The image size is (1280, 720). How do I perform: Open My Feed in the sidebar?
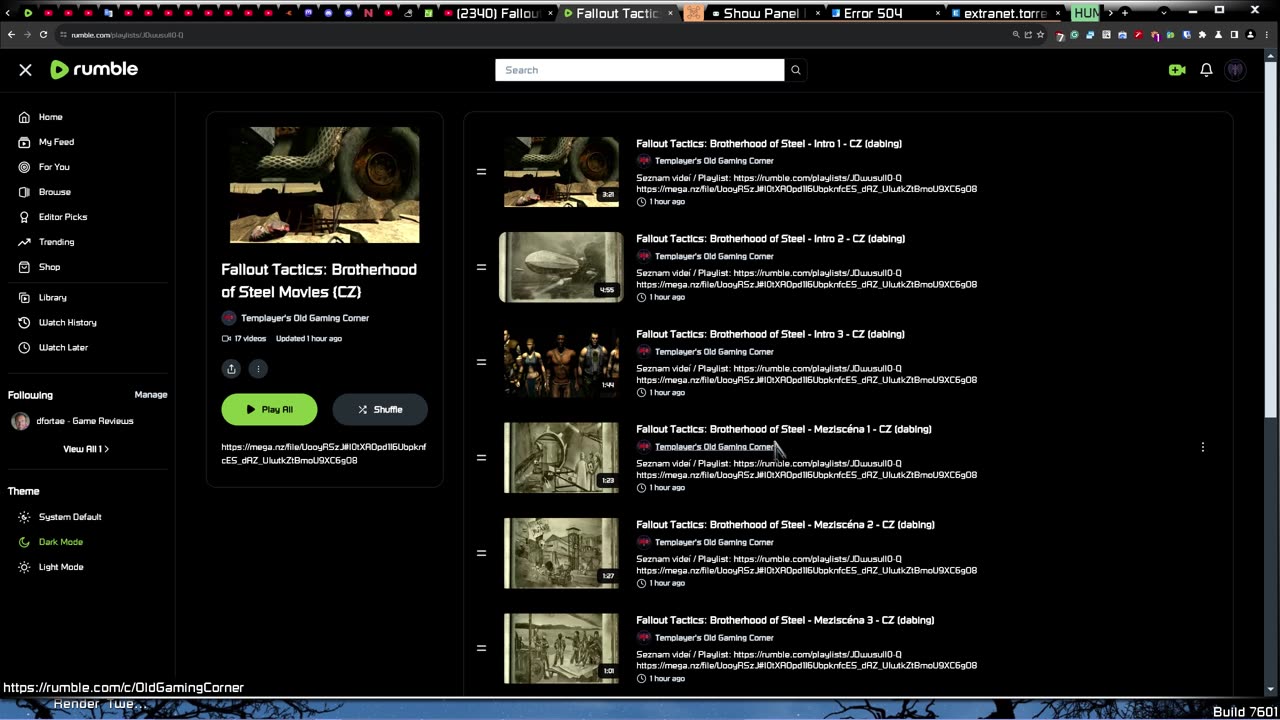[x=57, y=142]
